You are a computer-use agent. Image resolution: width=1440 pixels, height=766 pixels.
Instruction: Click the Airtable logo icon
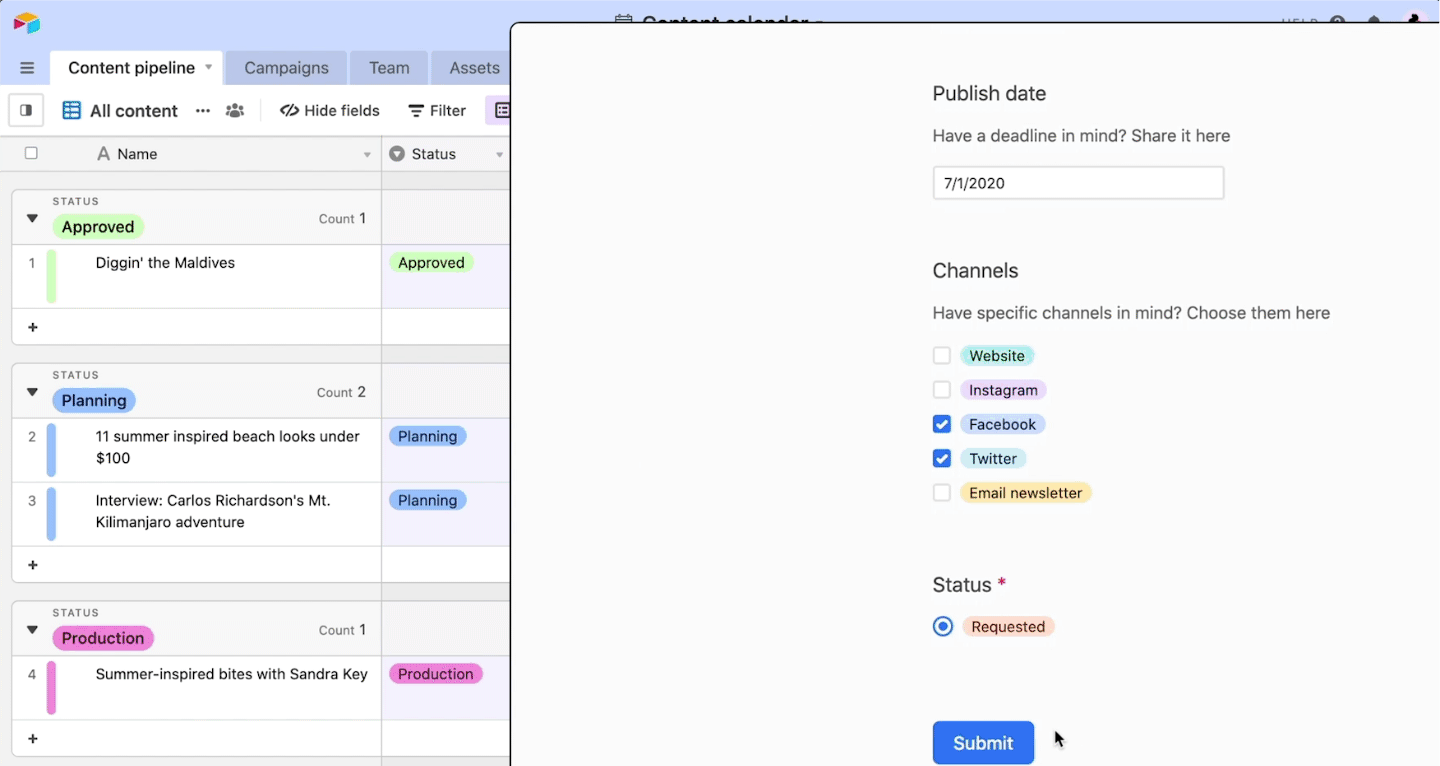(25, 22)
